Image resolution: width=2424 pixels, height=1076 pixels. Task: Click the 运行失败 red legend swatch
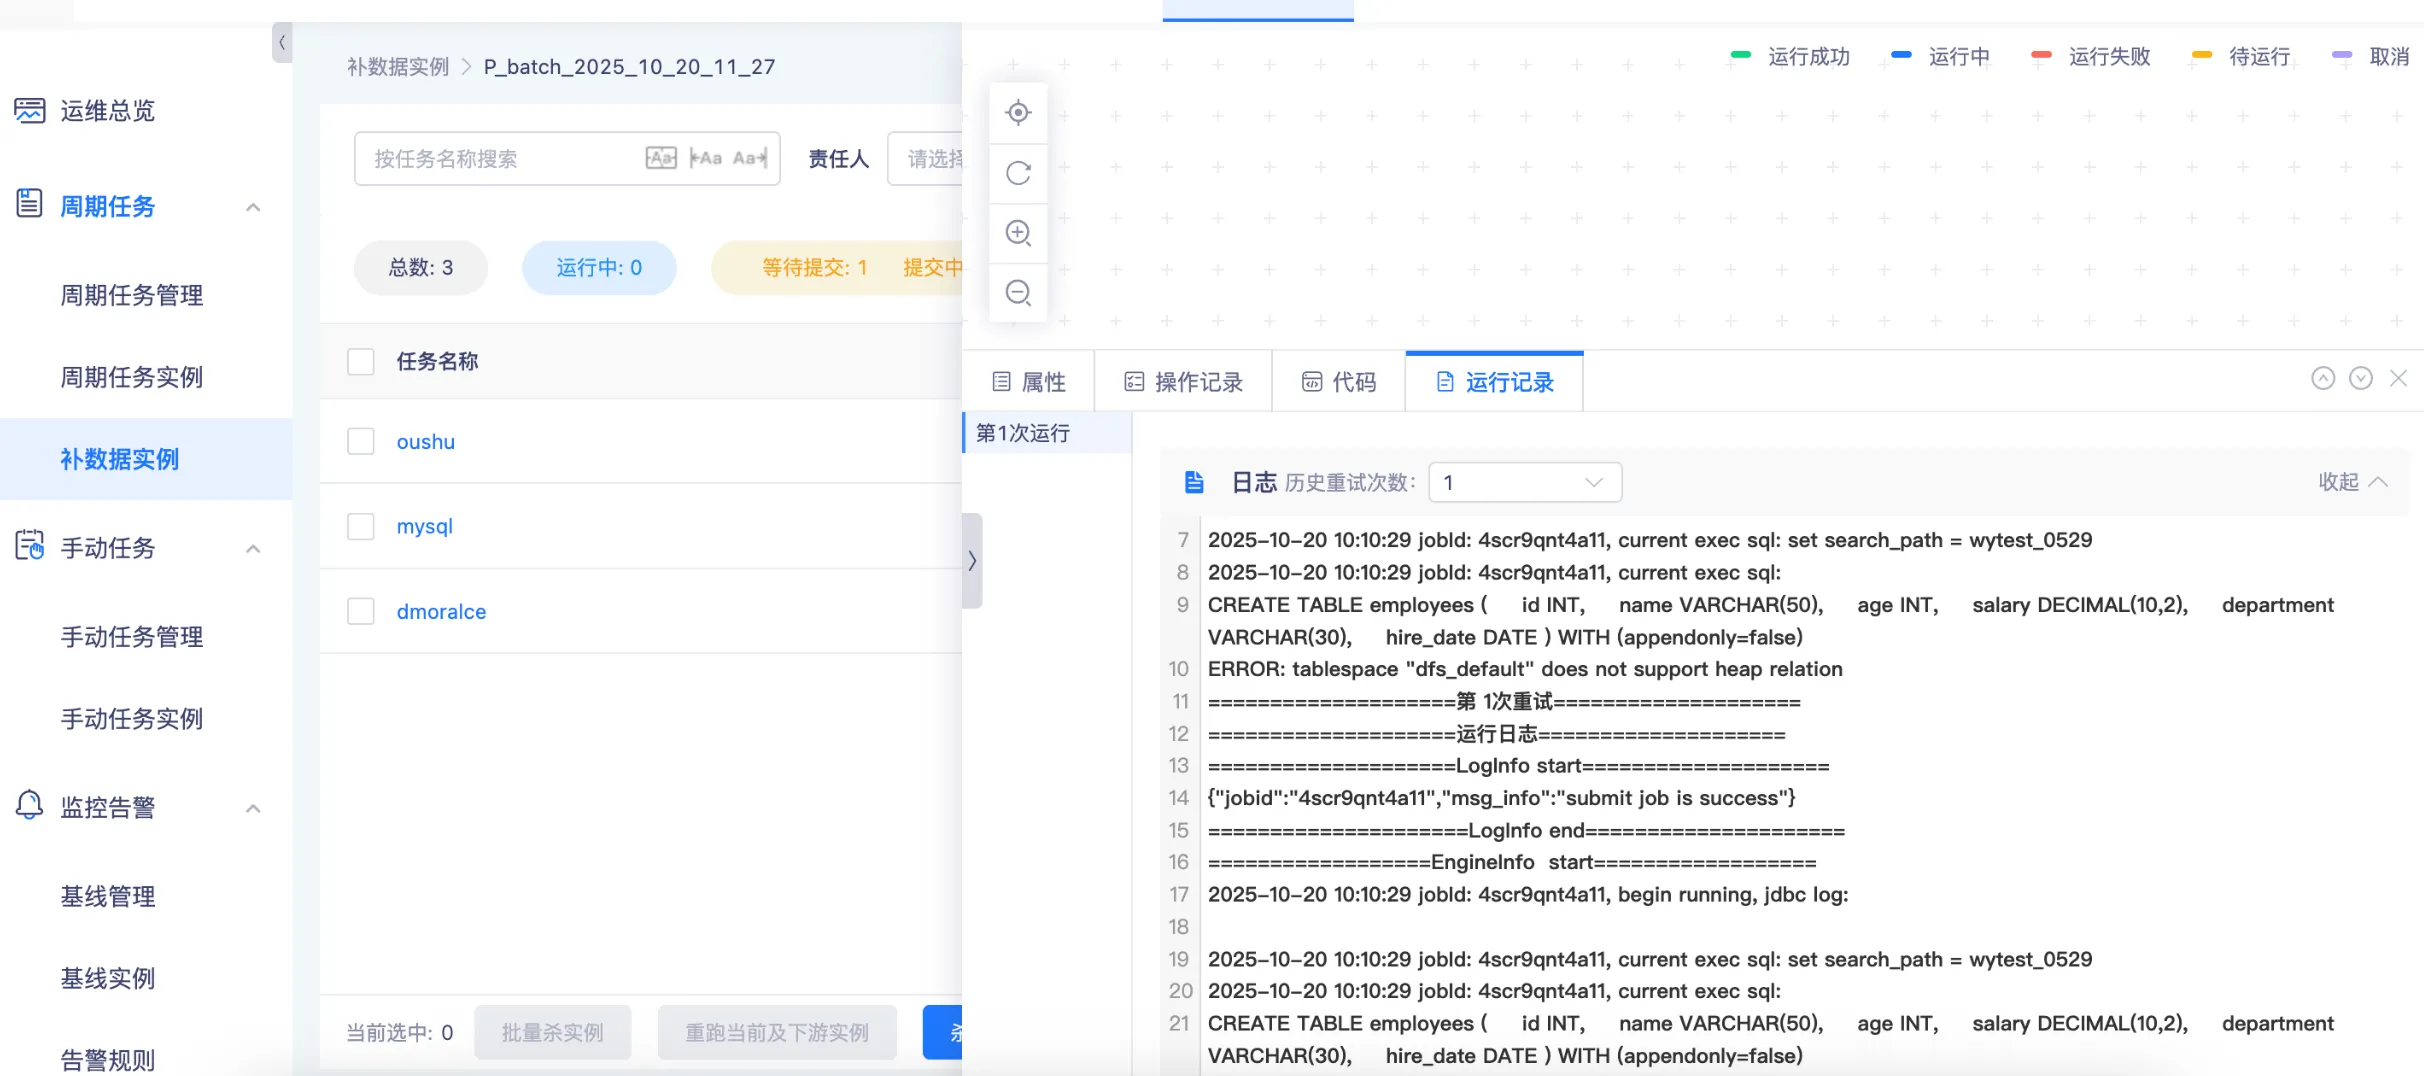2041,56
